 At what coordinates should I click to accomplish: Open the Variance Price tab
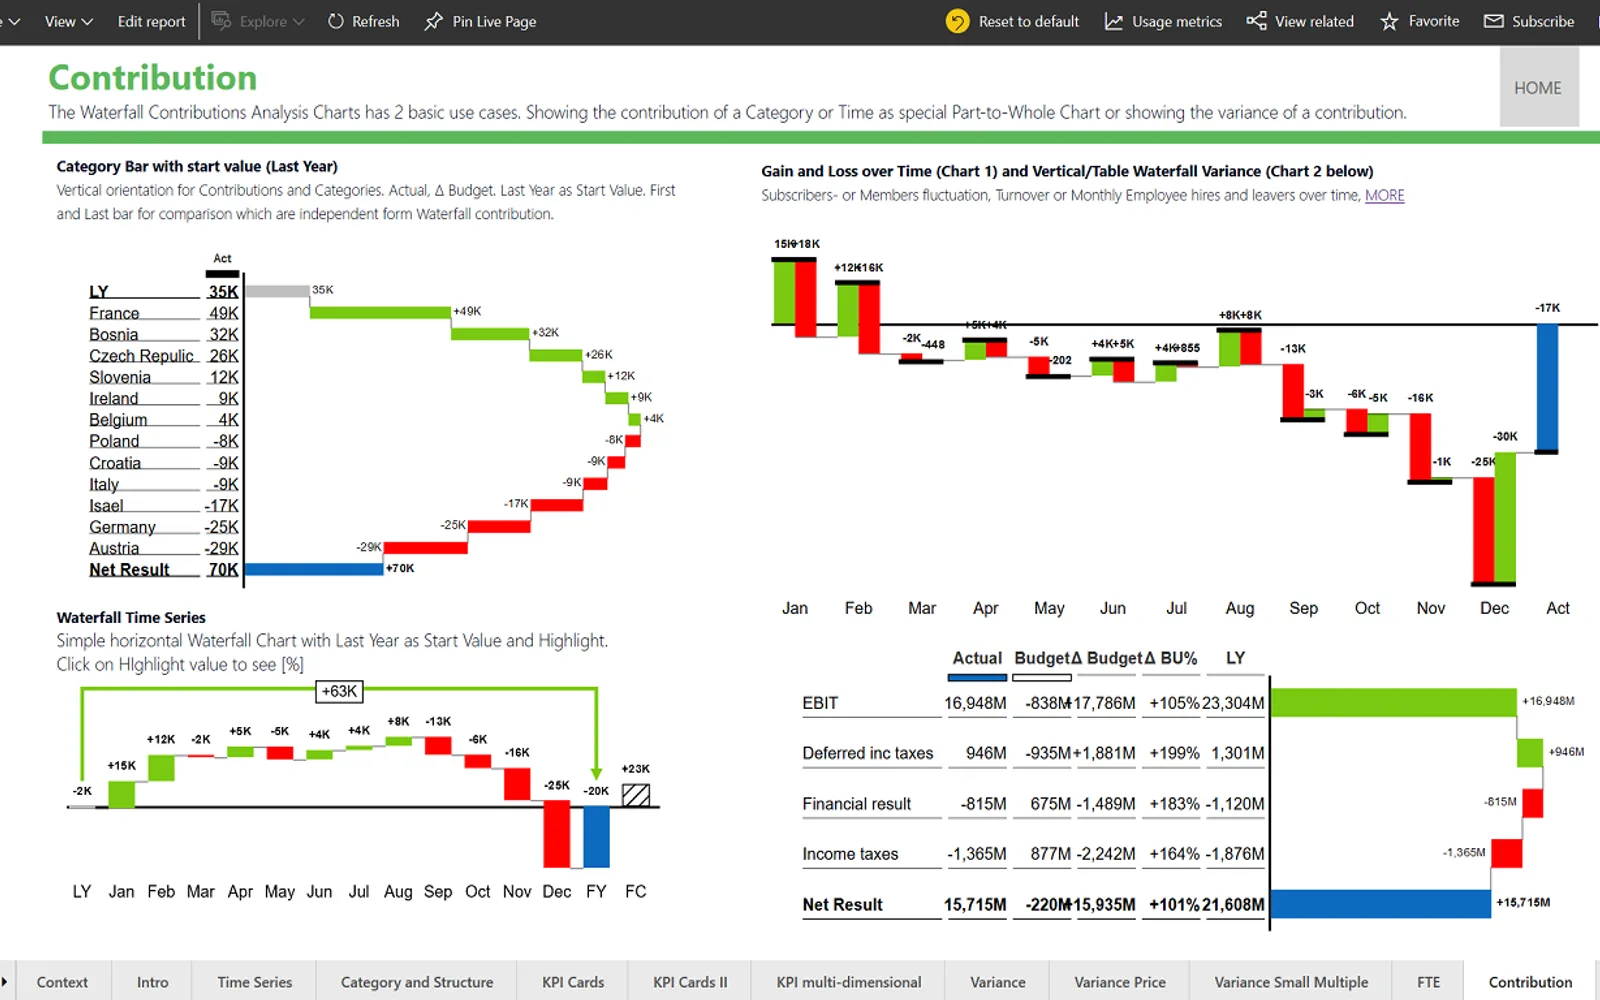coord(1120,982)
